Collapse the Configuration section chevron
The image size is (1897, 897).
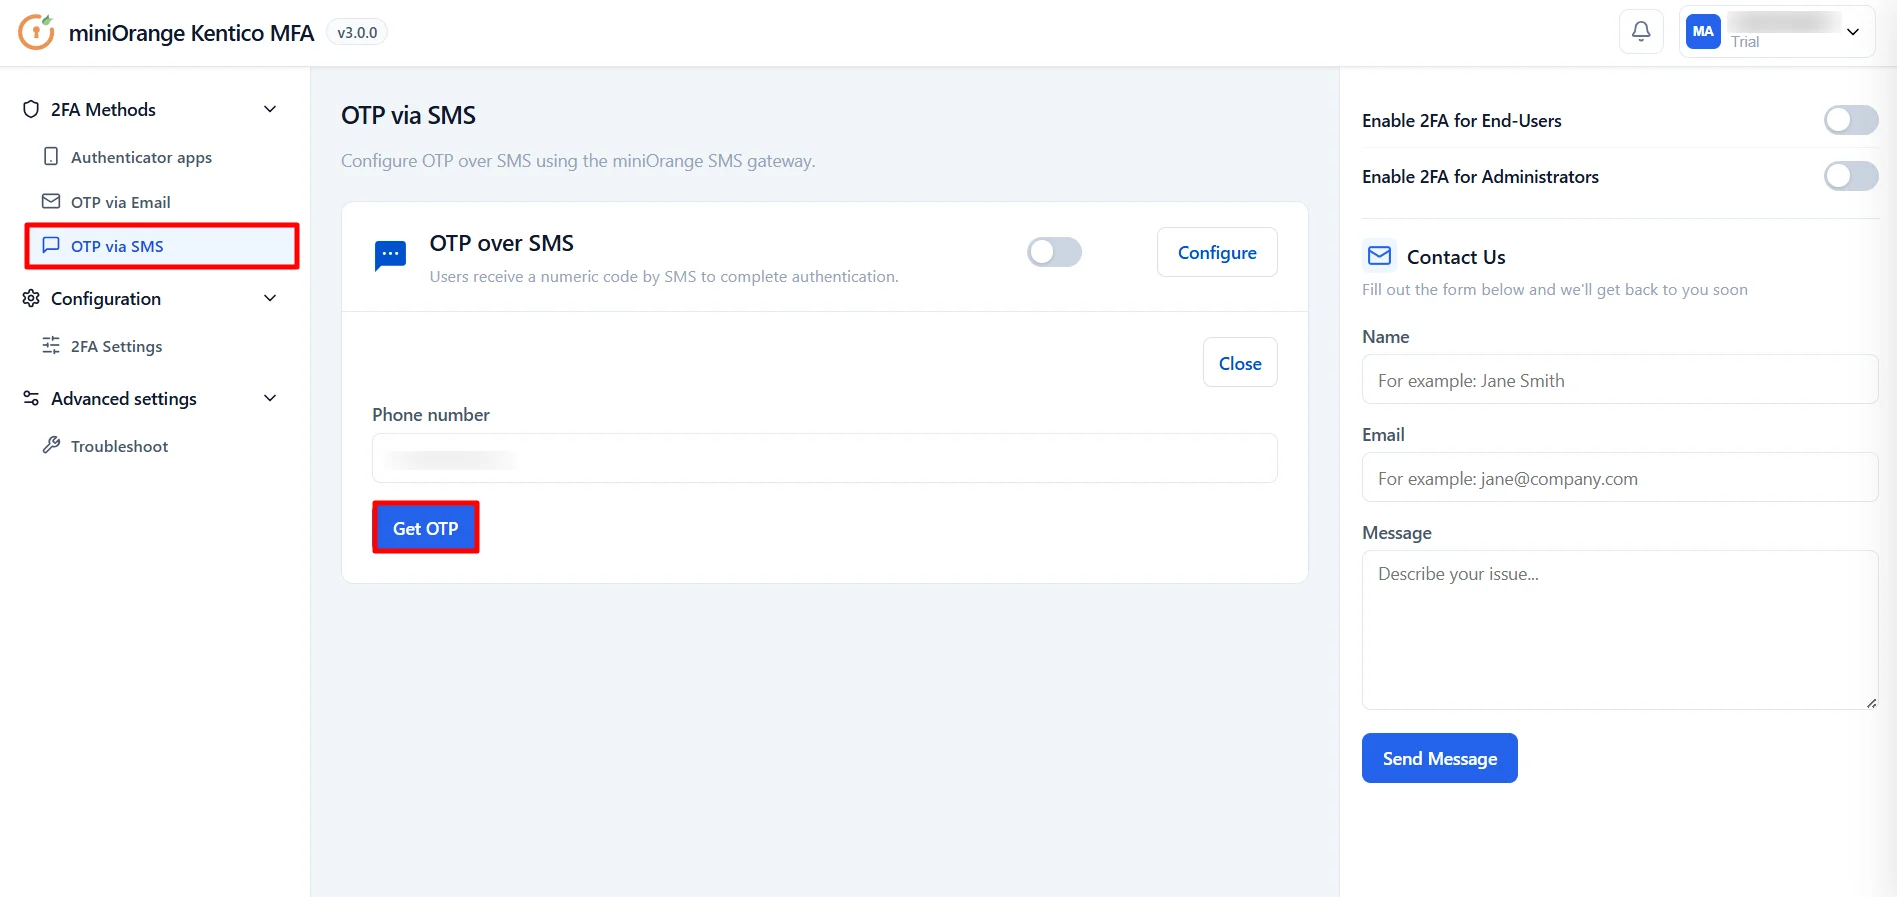[270, 298]
